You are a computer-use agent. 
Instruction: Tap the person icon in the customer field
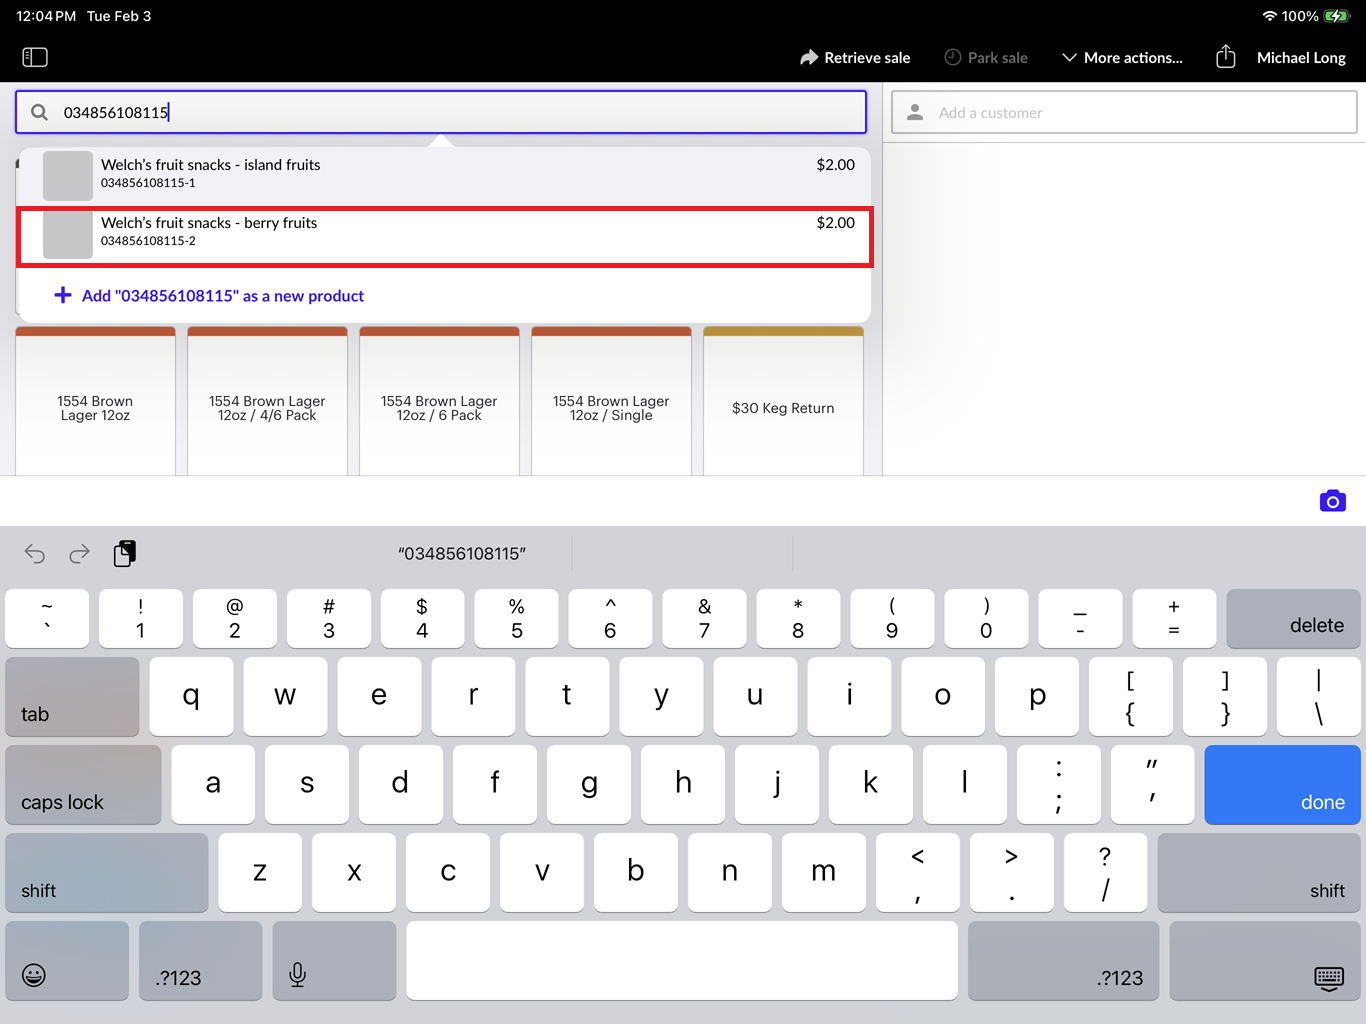coord(914,112)
